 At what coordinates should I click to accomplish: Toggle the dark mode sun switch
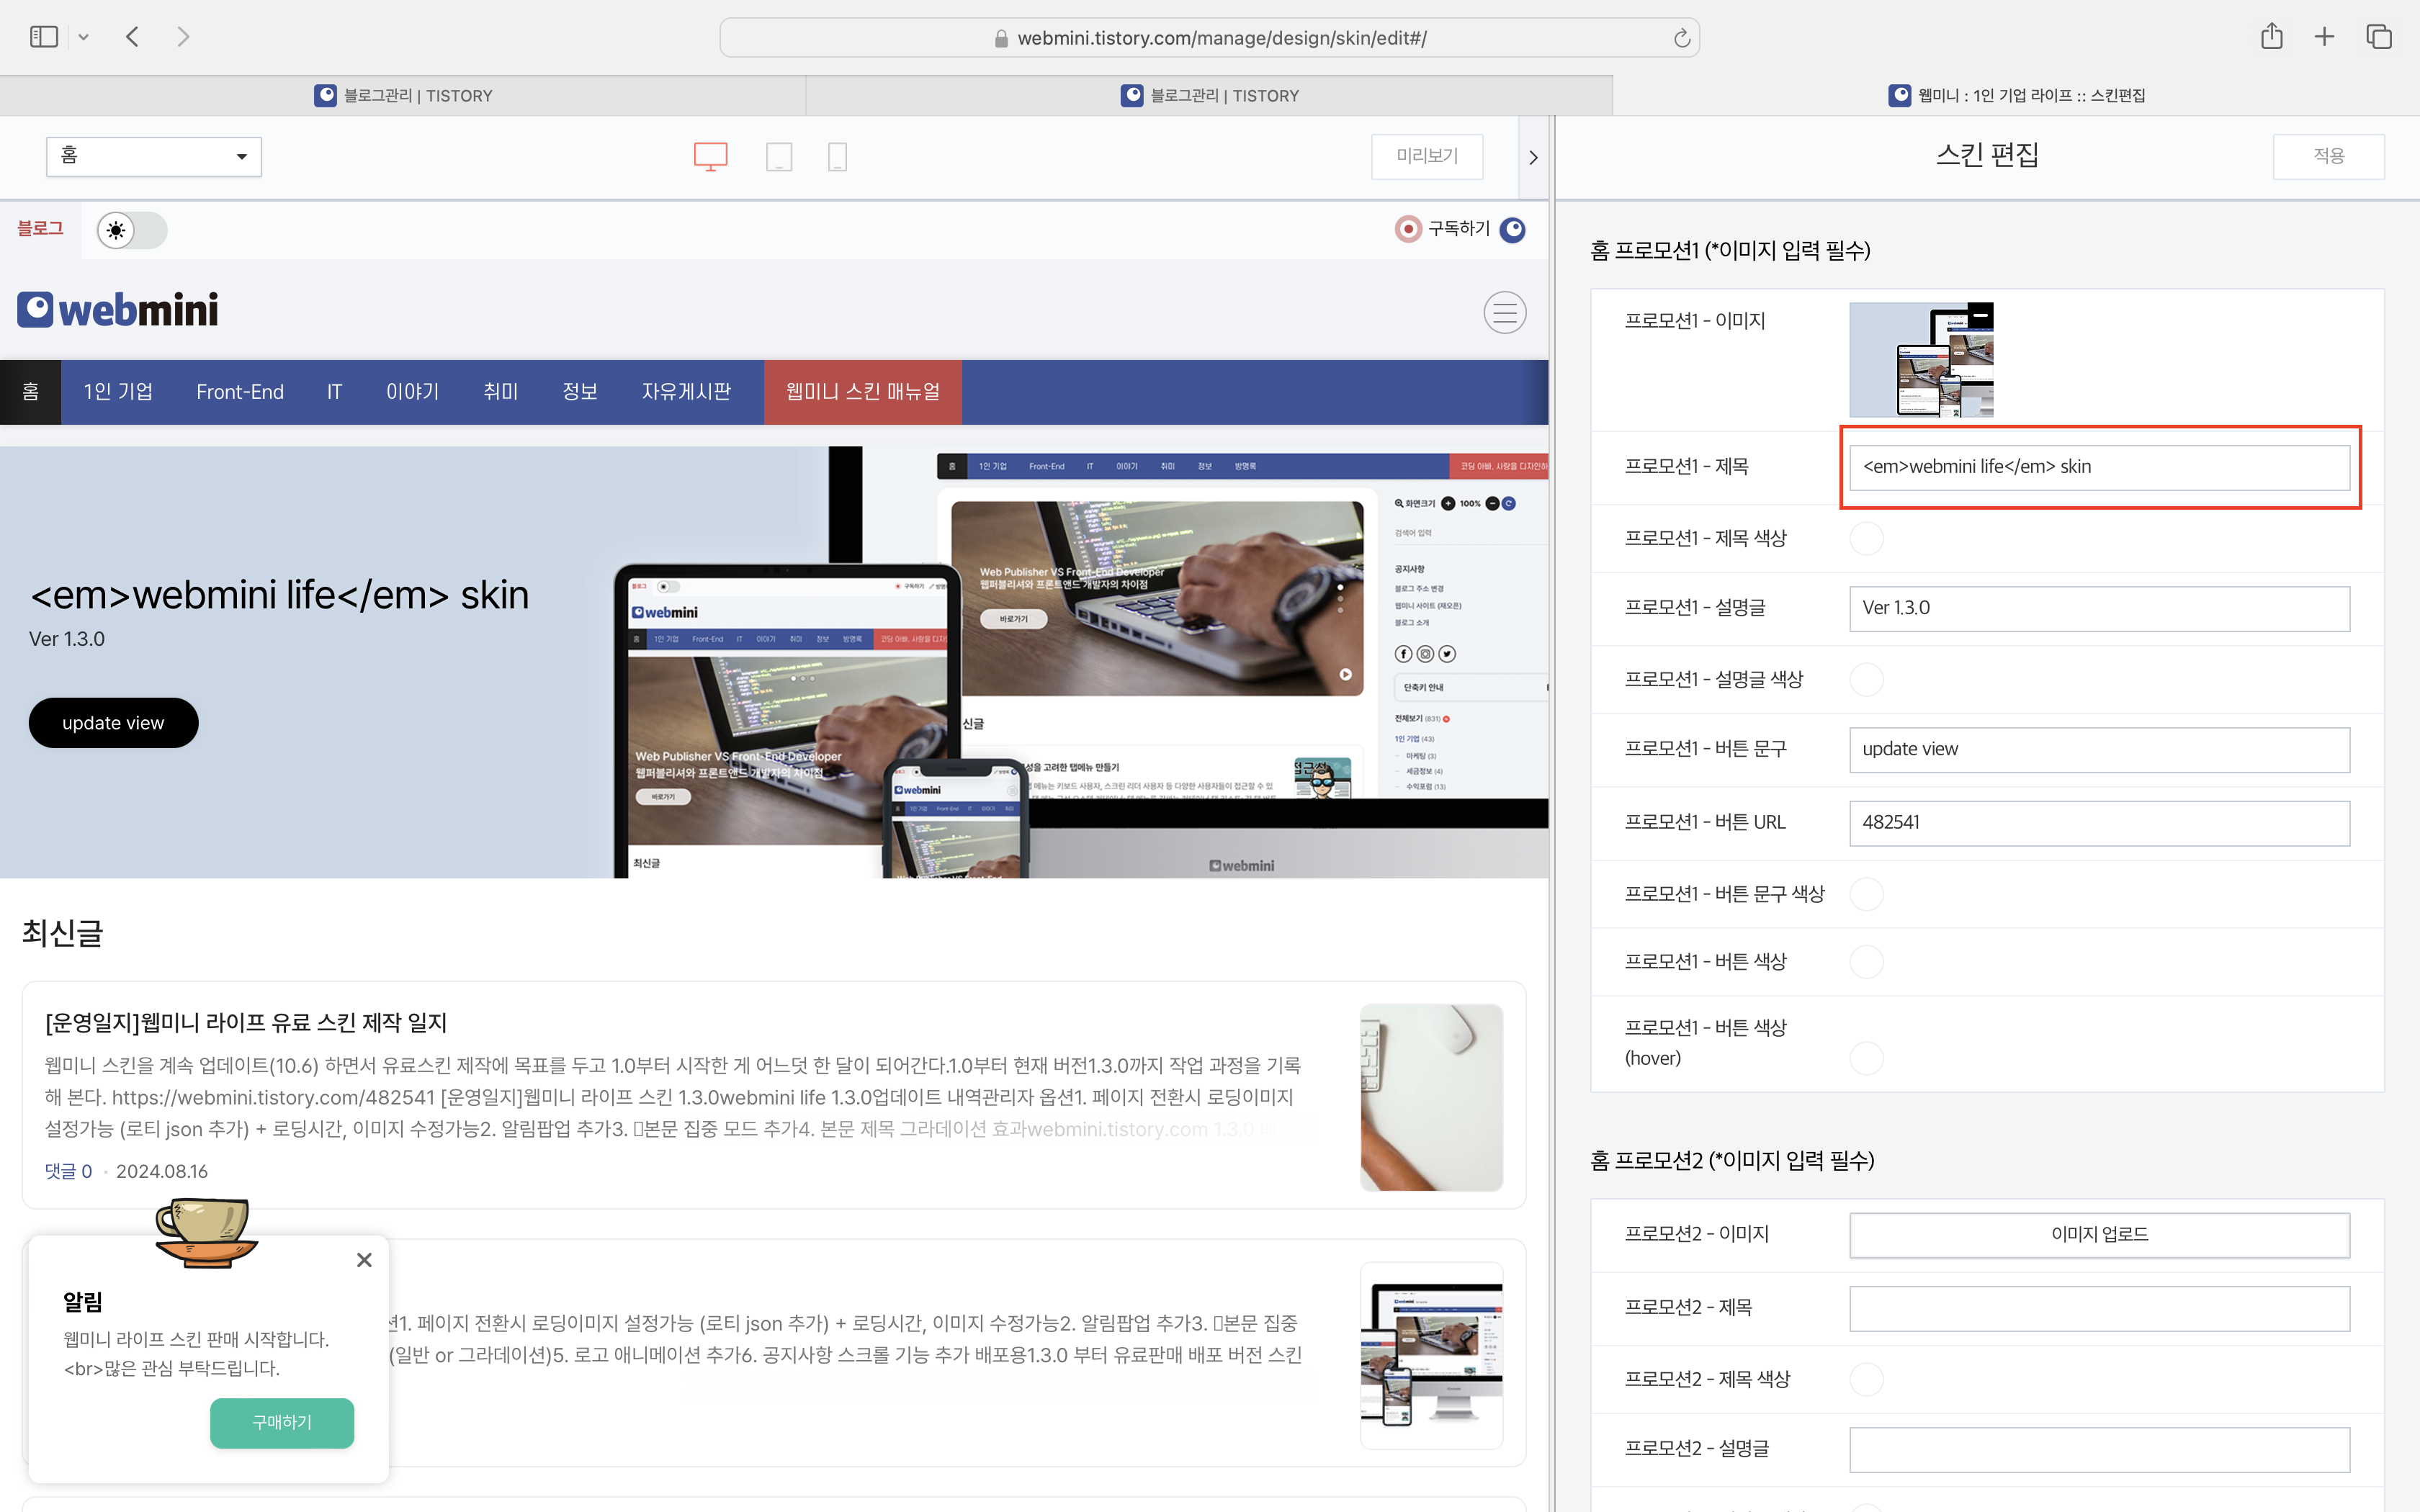coord(131,230)
